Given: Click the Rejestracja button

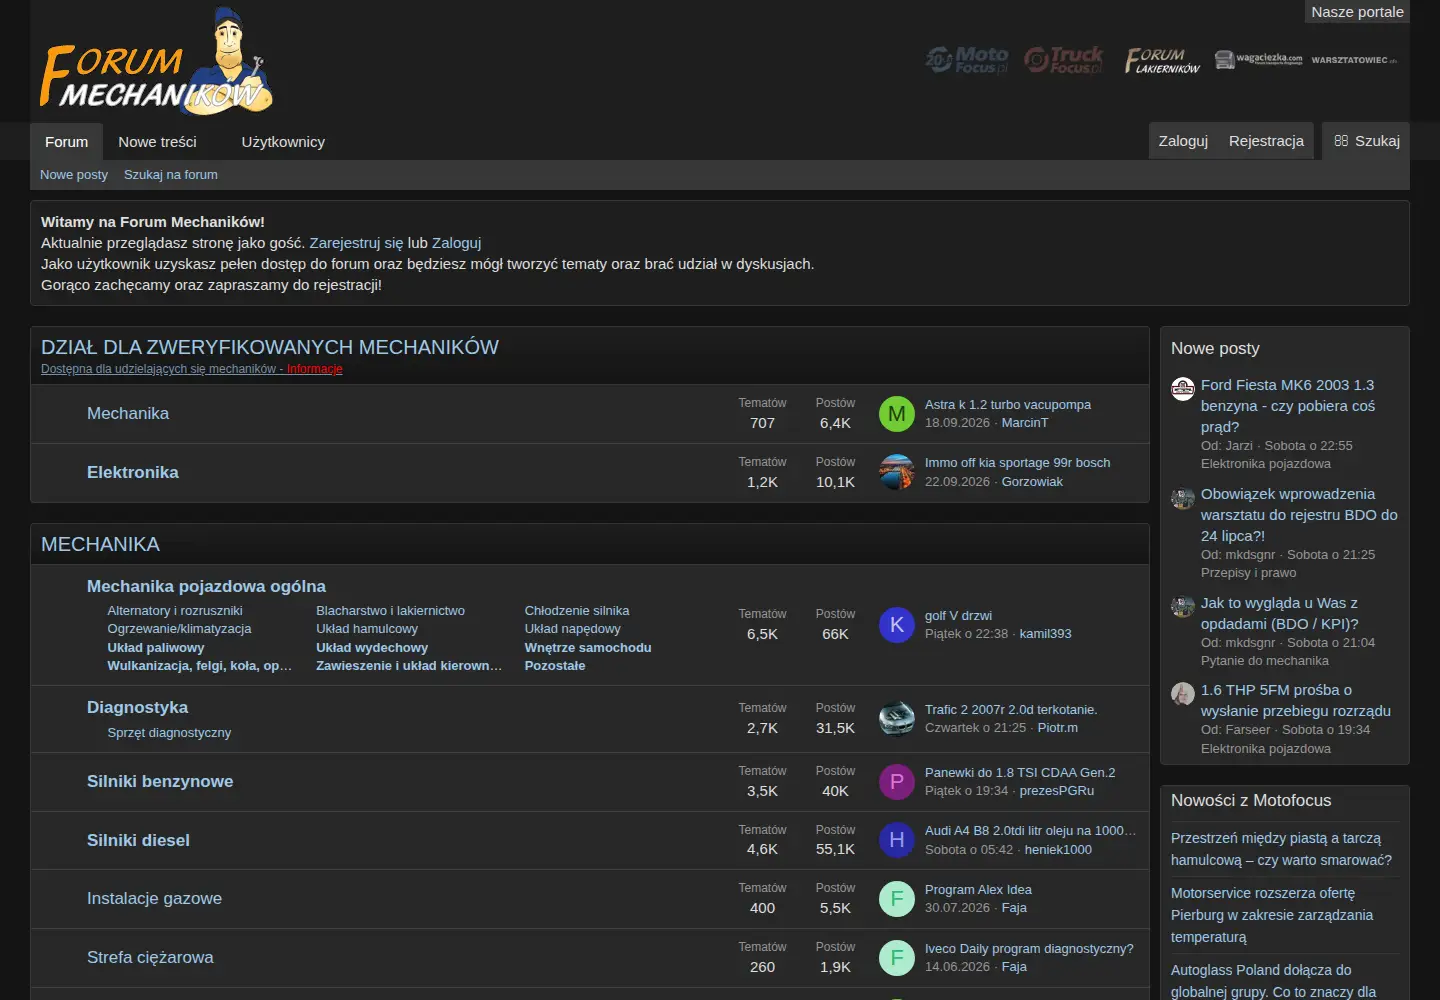Looking at the screenshot, I should 1266,141.
